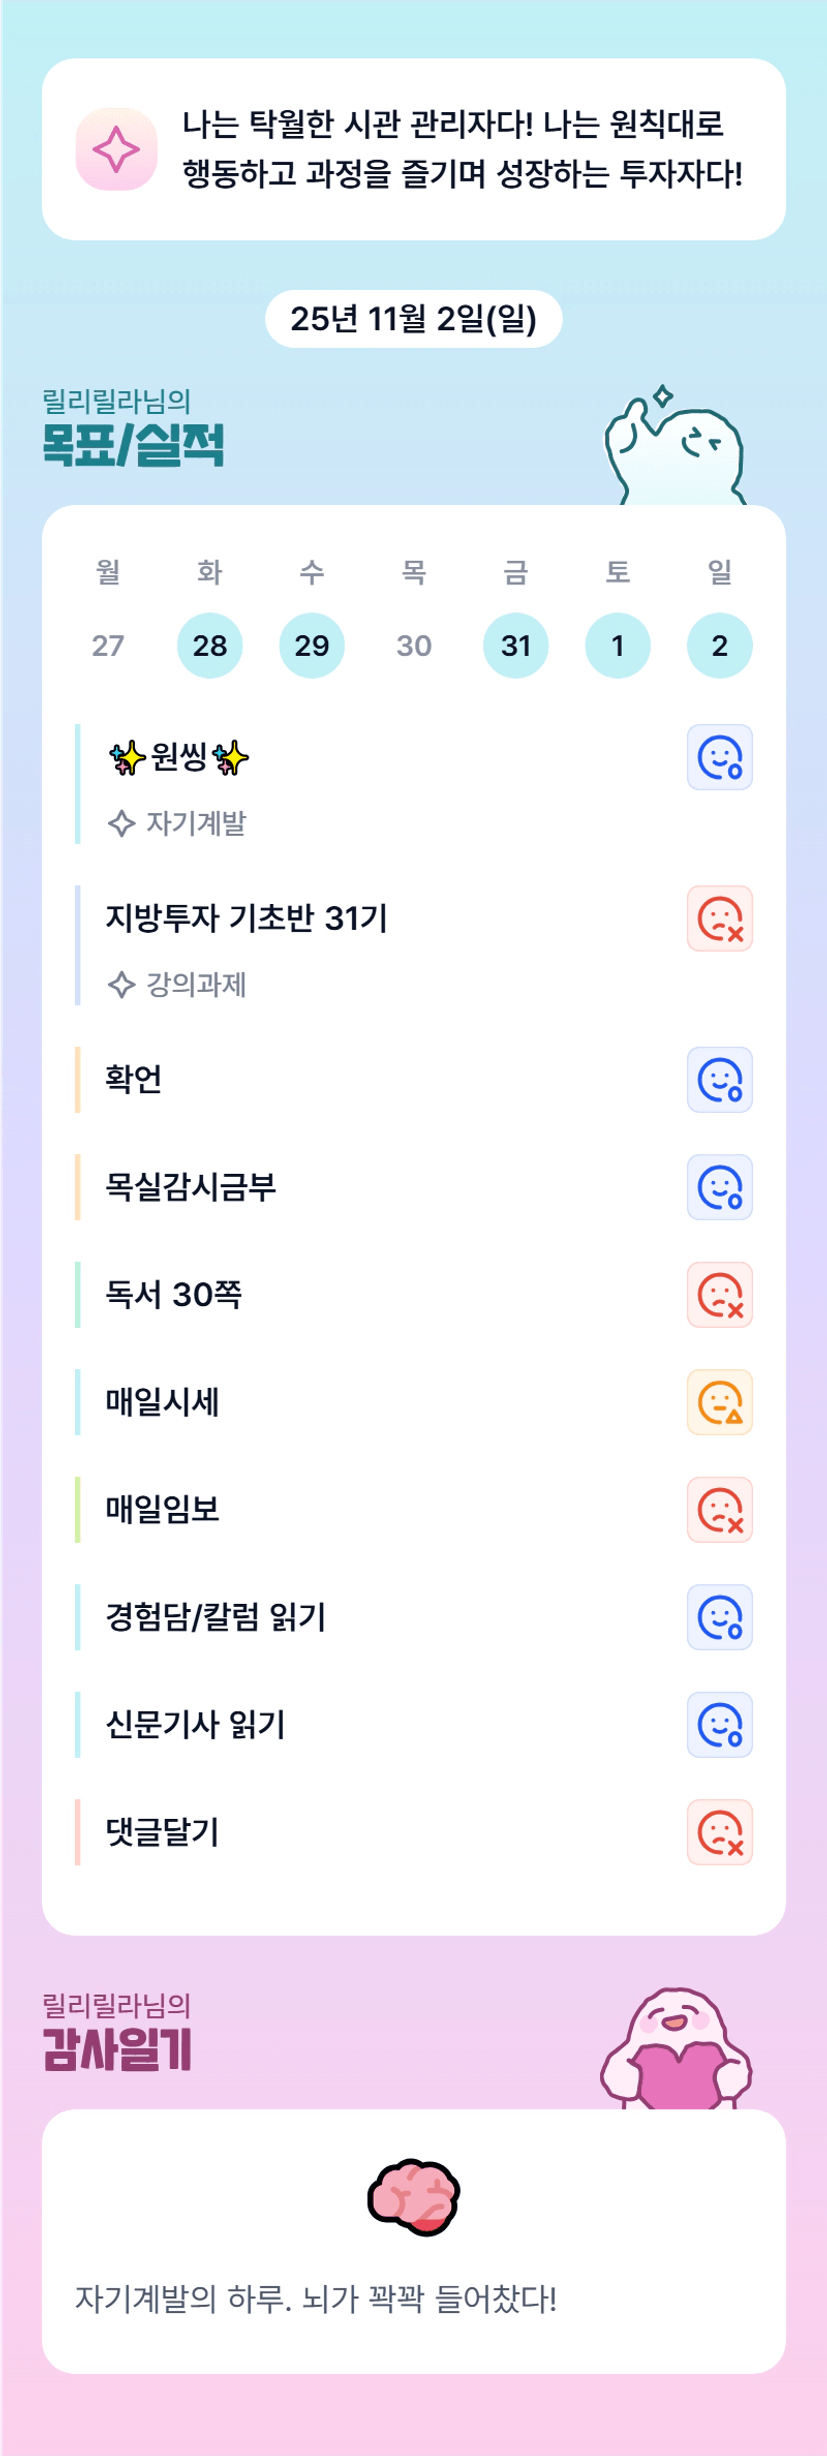Click the success face icon for 목실감시금부
Screen dimensions: 827x2456
click(x=719, y=1187)
